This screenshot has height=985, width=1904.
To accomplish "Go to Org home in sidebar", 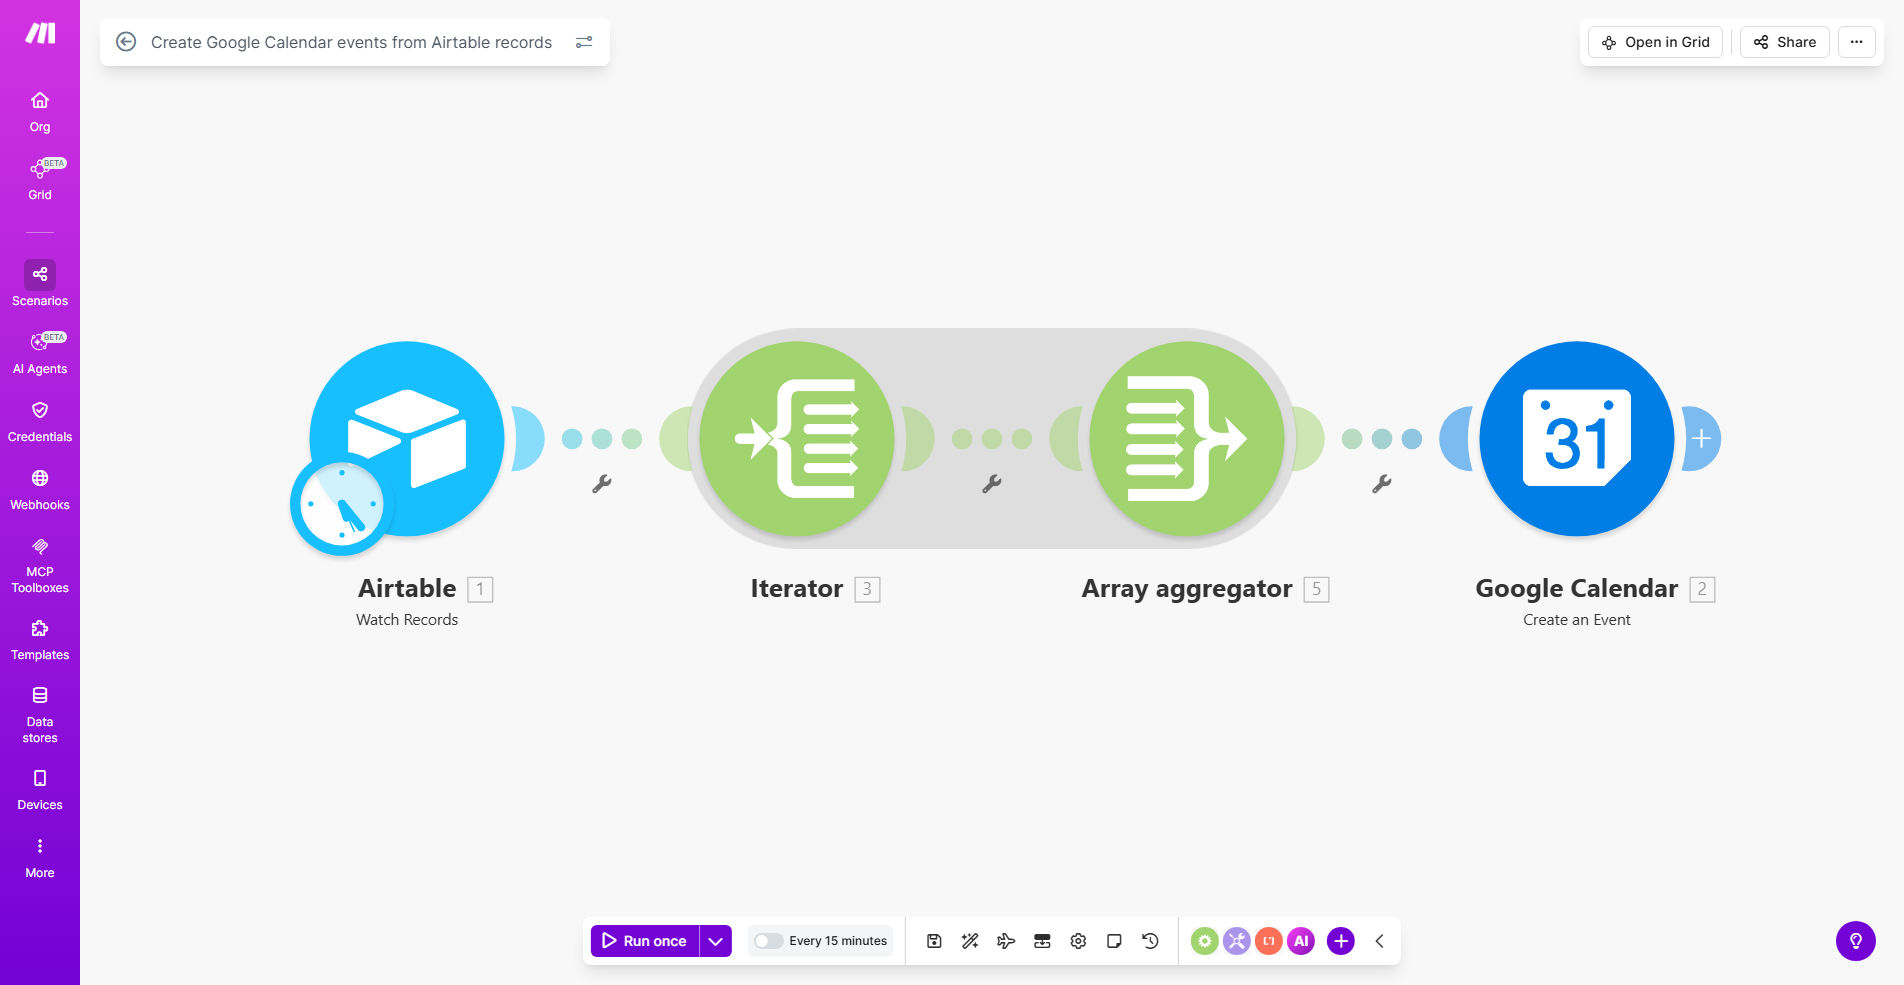I will click(40, 112).
